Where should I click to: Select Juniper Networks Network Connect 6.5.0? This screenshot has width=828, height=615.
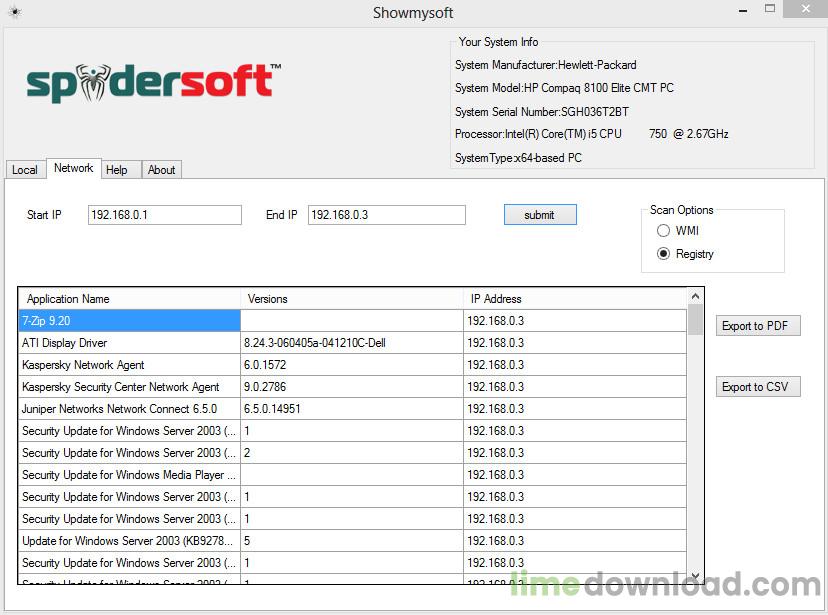coord(130,409)
